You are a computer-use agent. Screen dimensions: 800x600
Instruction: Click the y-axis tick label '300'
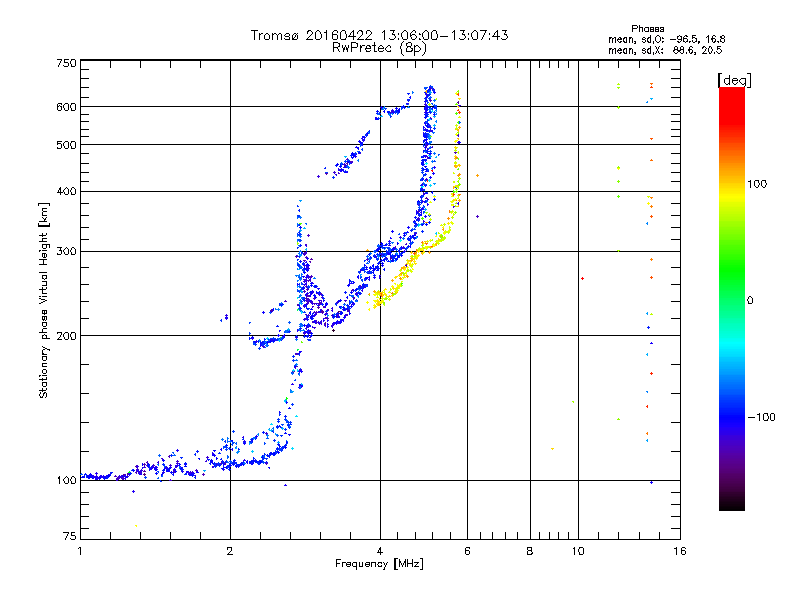click(x=66, y=252)
